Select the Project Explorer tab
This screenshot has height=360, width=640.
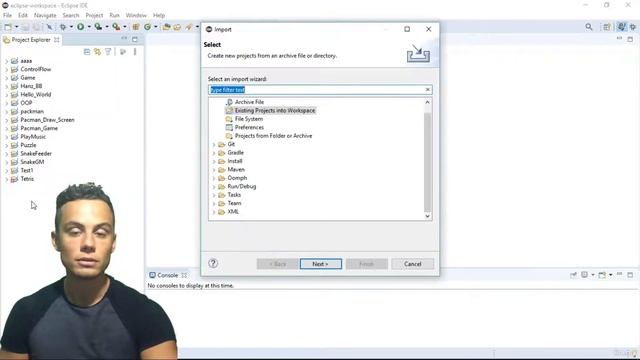pyautogui.click(x=31, y=40)
